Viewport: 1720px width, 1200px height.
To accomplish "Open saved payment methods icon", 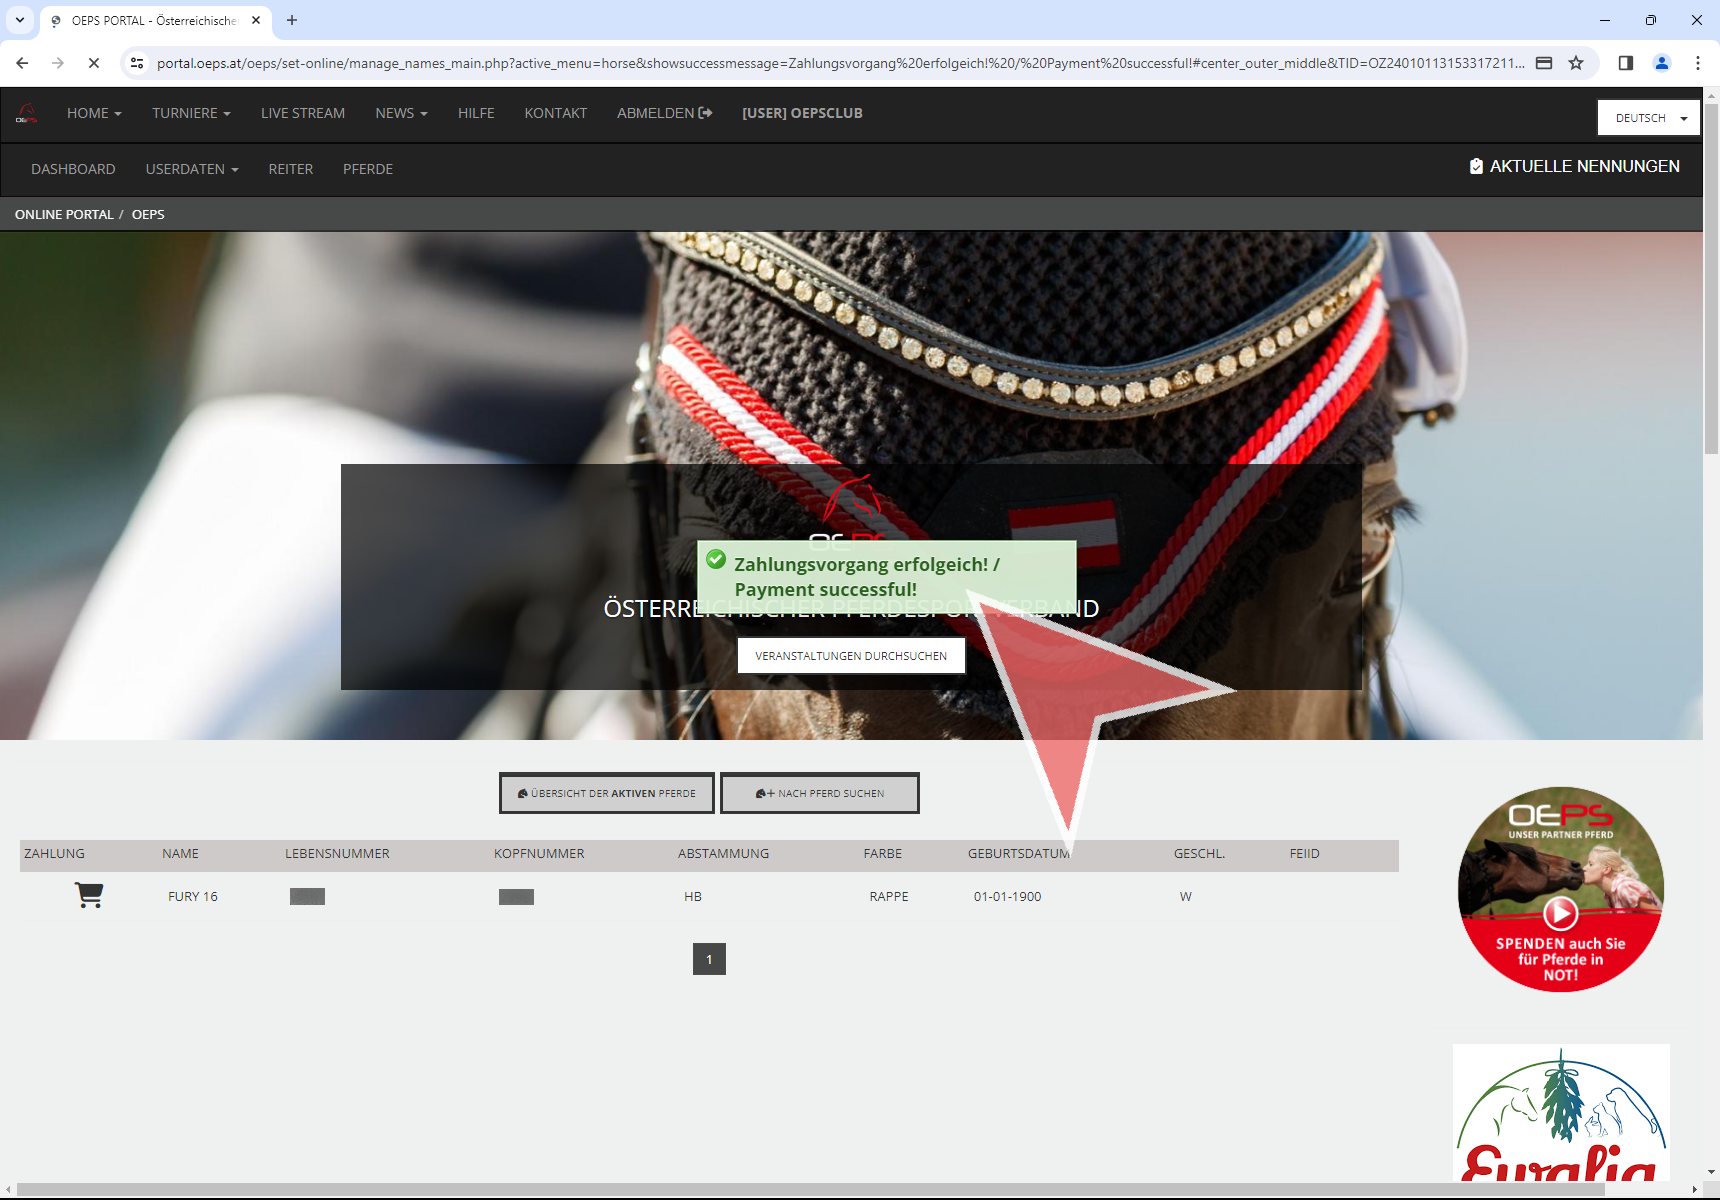I will (x=1544, y=63).
